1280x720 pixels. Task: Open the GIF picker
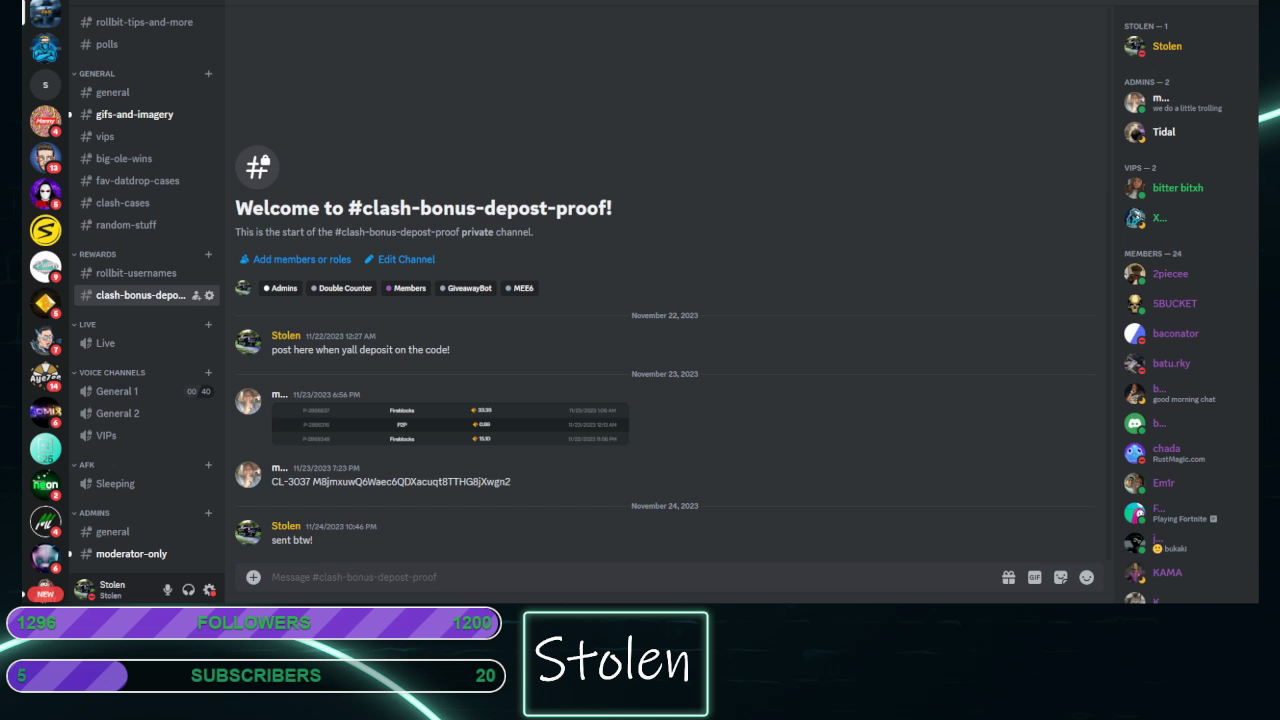[x=1035, y=577]
